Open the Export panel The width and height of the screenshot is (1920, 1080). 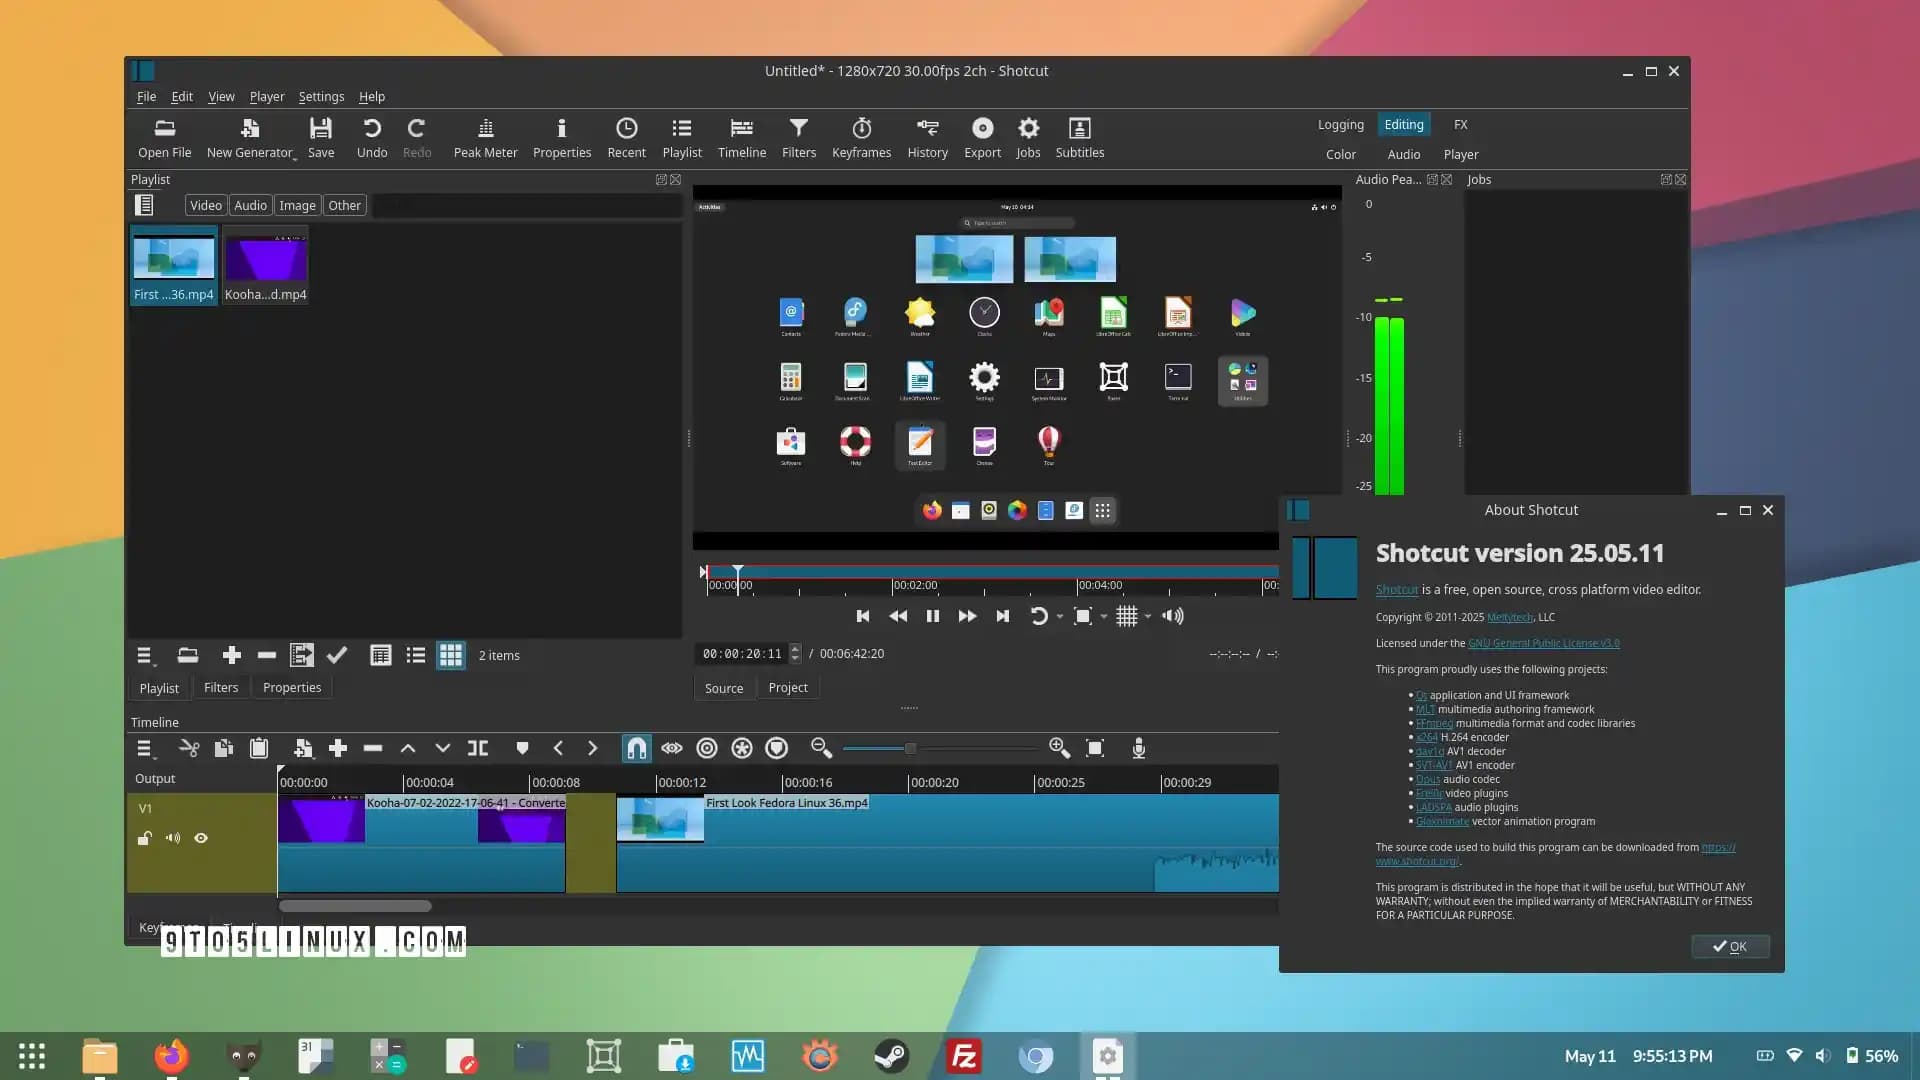pos(982,137)
